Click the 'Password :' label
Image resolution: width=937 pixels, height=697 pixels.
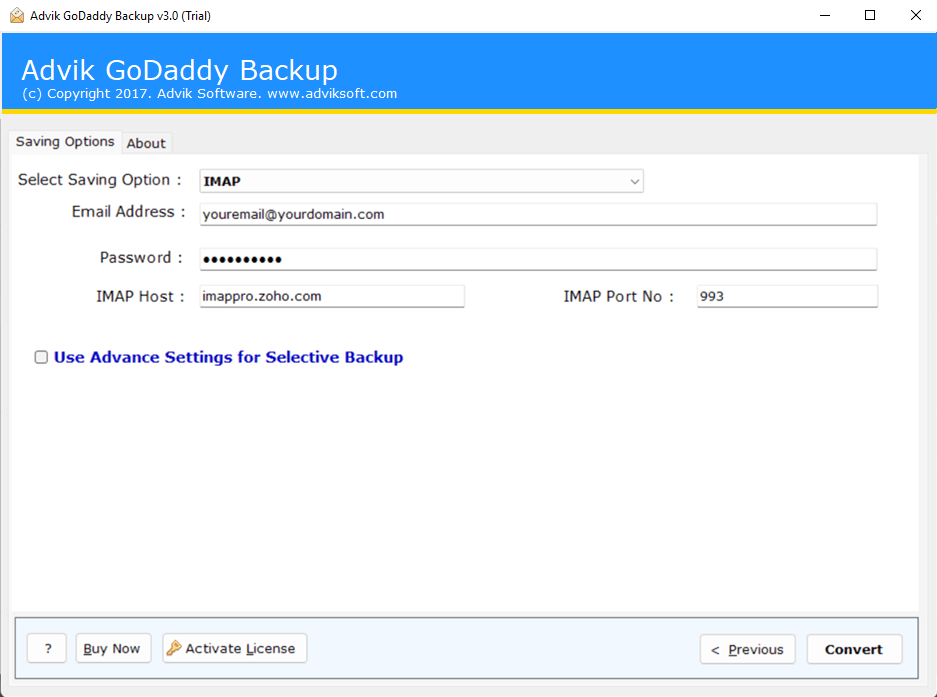tap(141, 258)
